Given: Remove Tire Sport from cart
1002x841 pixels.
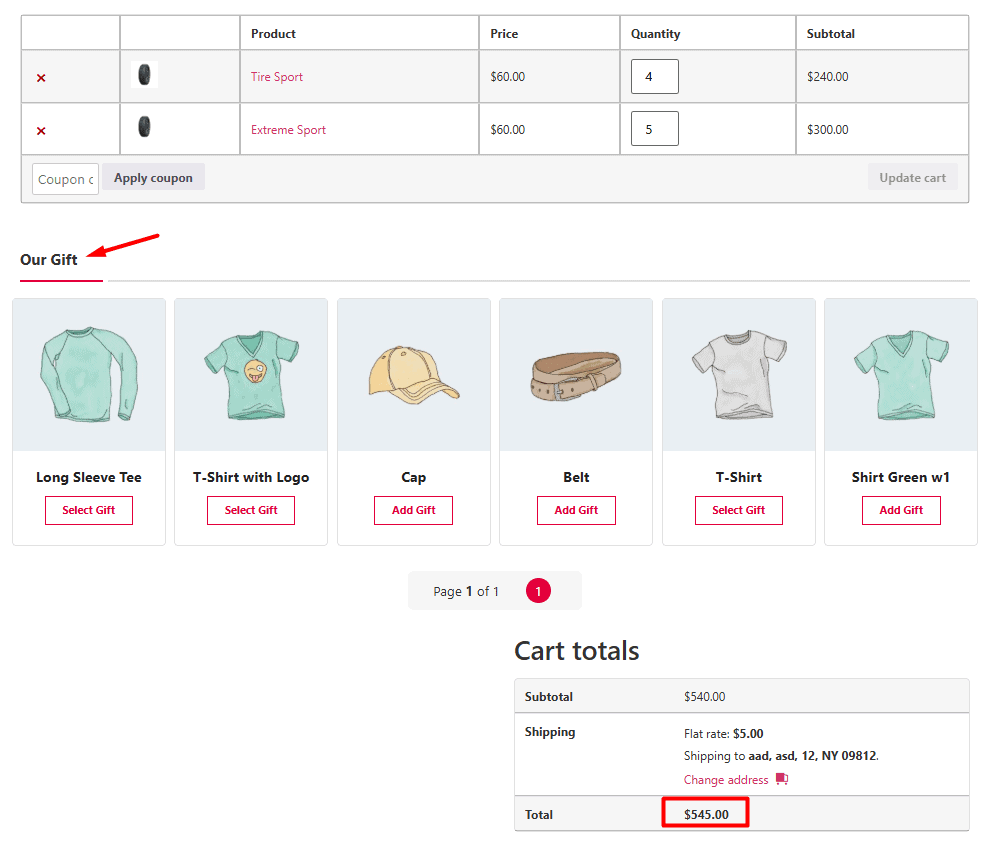Looking at the screenshot, I should click(41, 78).
